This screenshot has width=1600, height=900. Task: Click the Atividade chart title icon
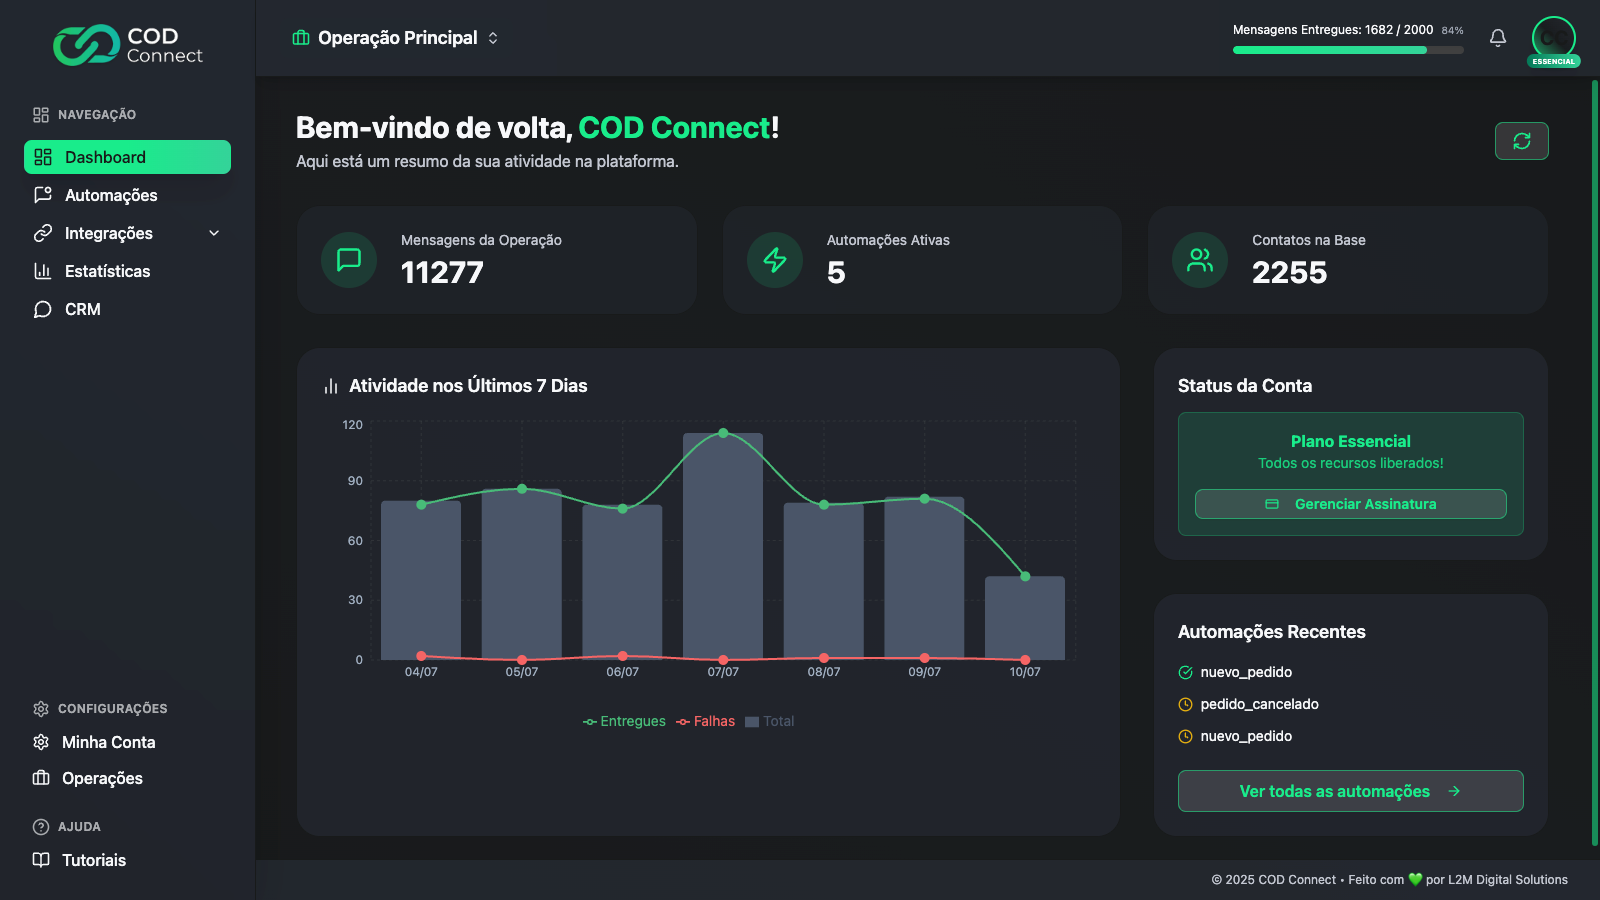click(x=331, y=386)
